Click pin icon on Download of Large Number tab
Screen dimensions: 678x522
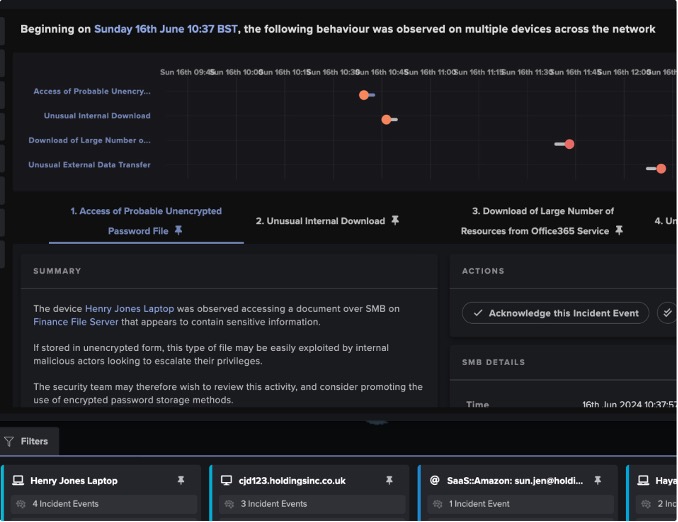coord(619,231)
